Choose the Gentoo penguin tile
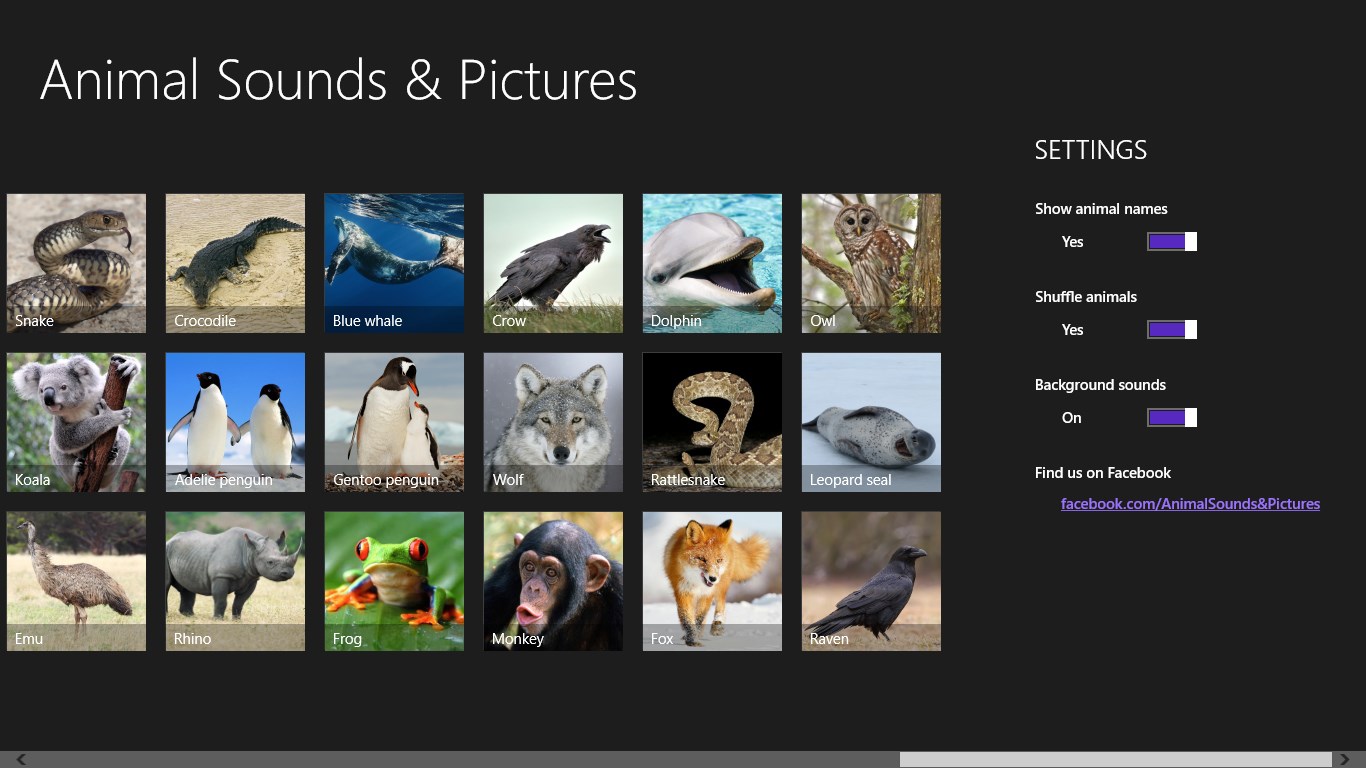This screenshot has height=768, width=1366. click(394, 422)
